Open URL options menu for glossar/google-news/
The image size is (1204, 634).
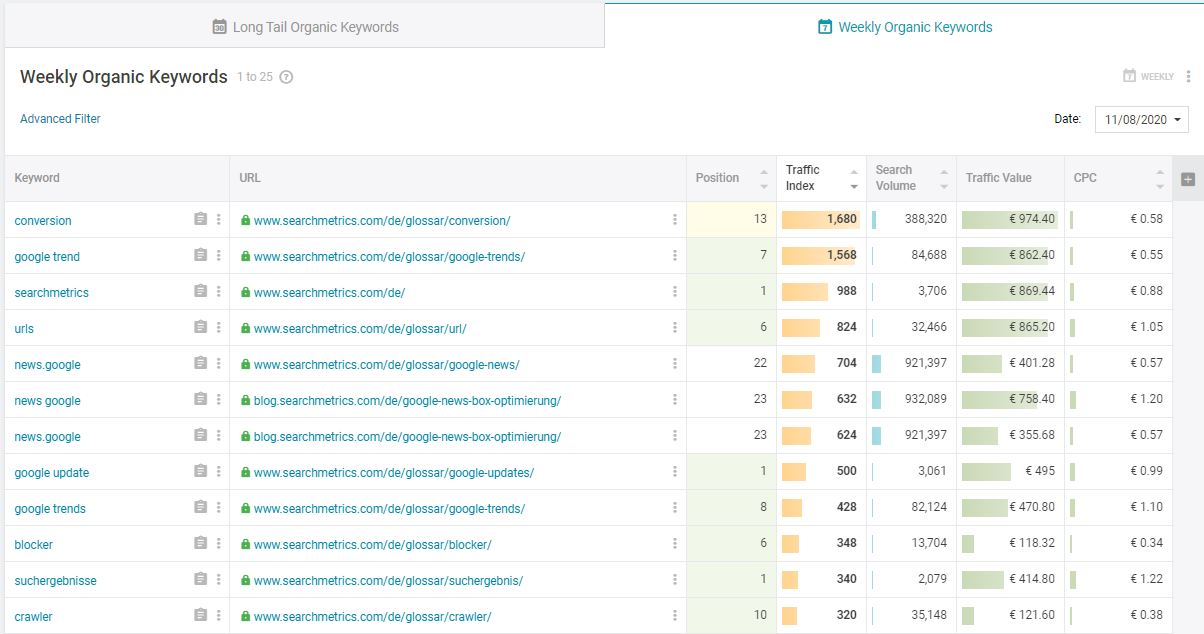pyautogui.click(x=675, y=364)
